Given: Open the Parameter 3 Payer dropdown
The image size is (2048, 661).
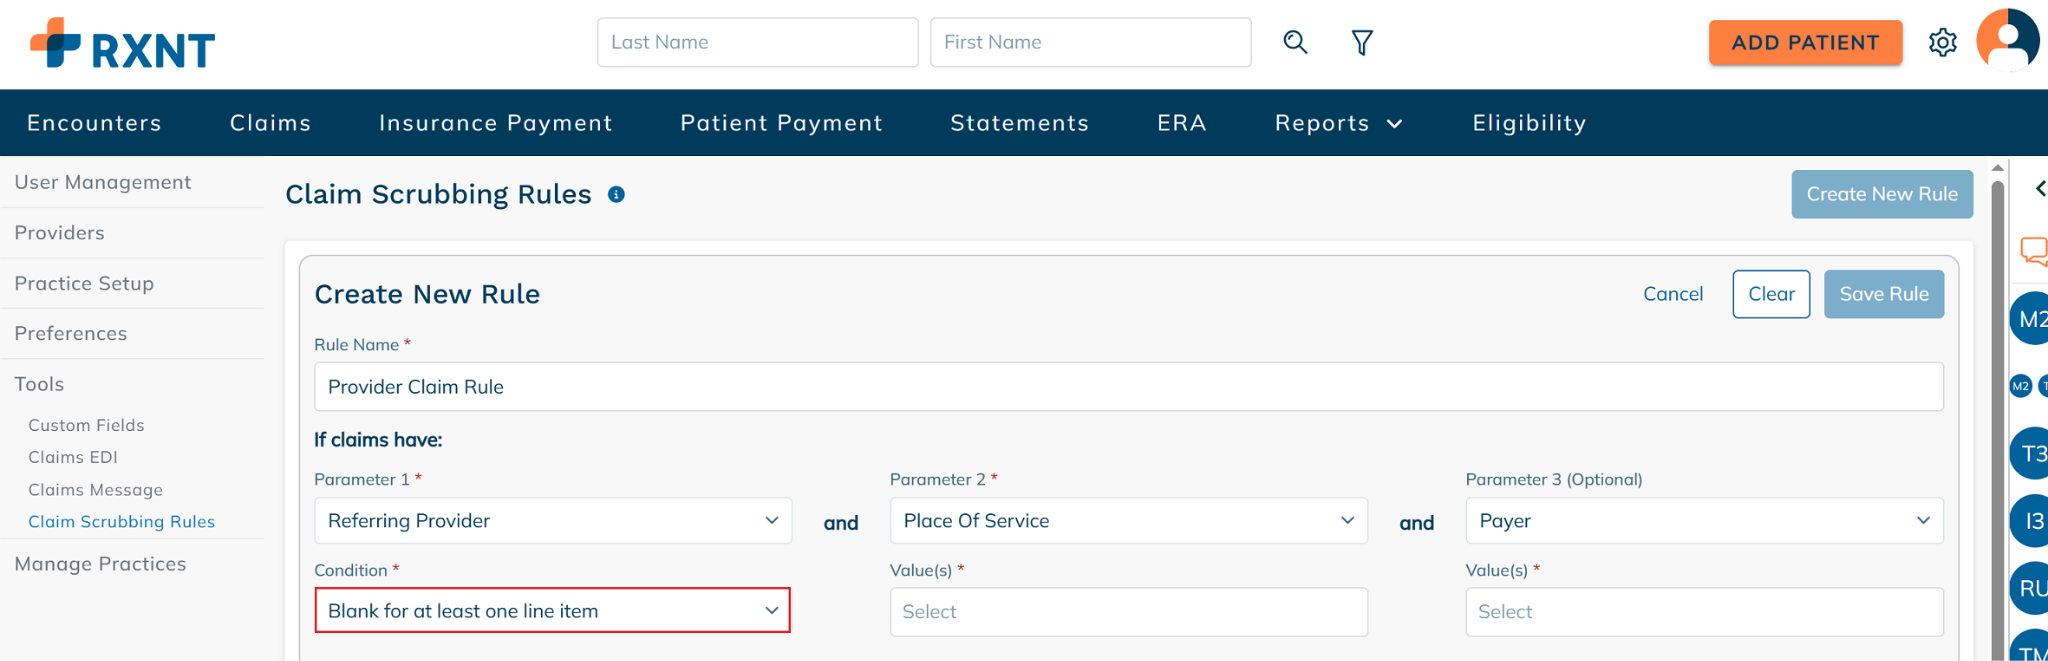Looking at the screenshot, I should tap(1704, 521).
